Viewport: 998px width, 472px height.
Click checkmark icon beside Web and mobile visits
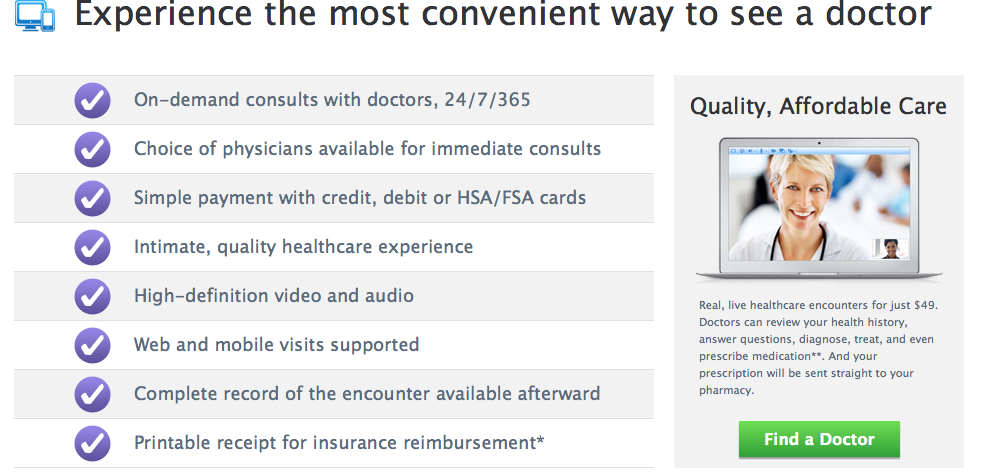(x=92, y=345)
